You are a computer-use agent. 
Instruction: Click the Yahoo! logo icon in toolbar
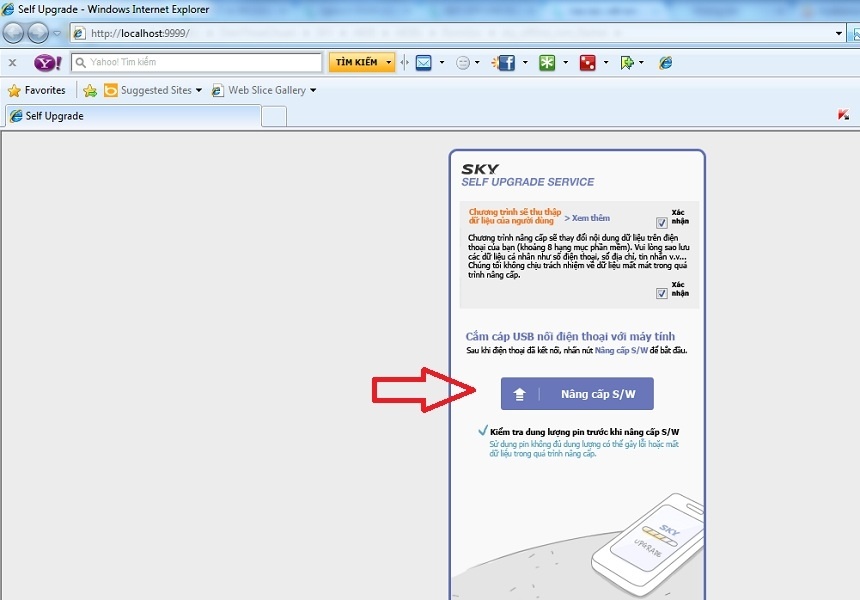coord(47,63)
